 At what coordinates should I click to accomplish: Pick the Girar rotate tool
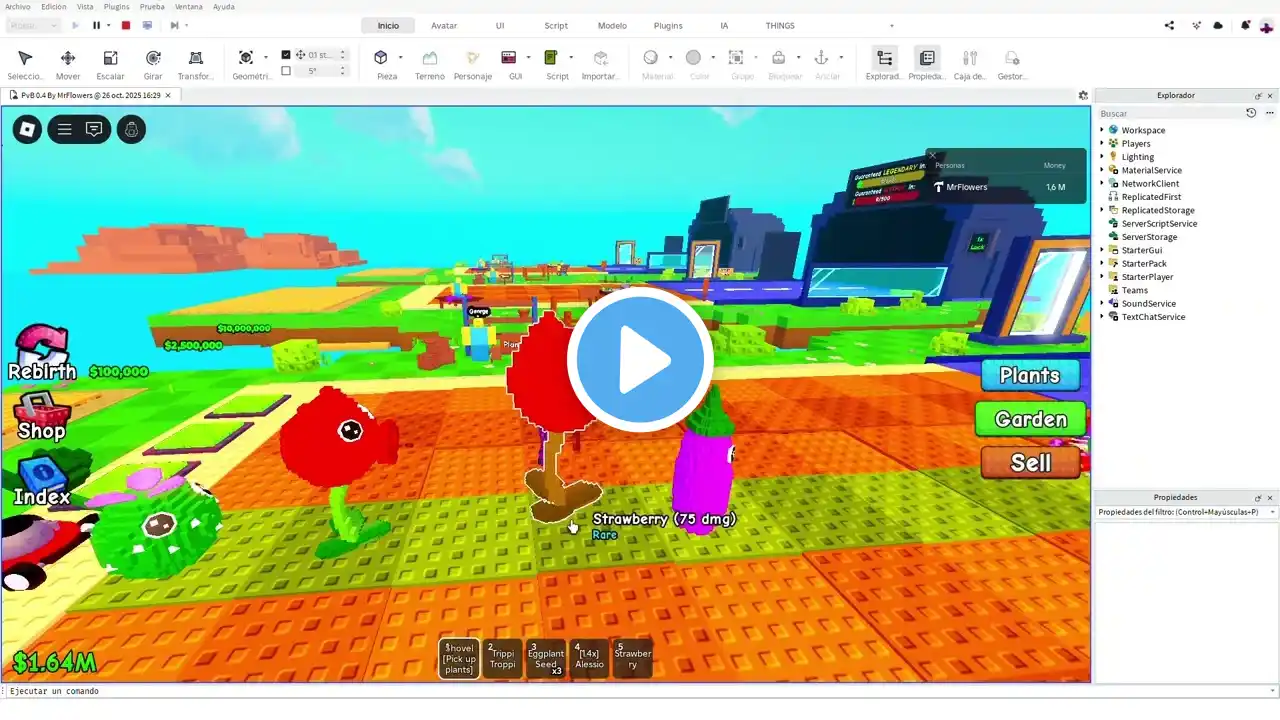pos(153,64)
